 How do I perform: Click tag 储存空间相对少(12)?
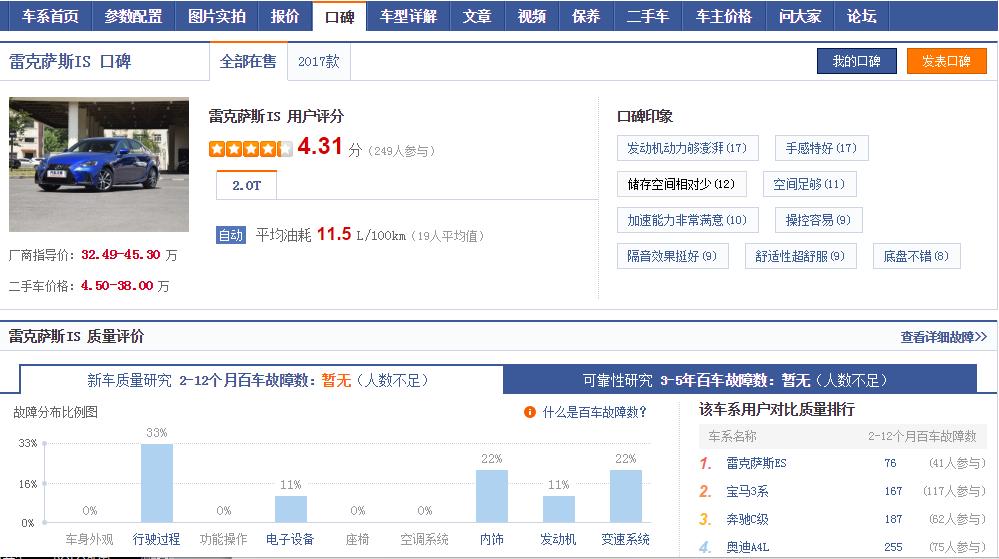point(682,184)
